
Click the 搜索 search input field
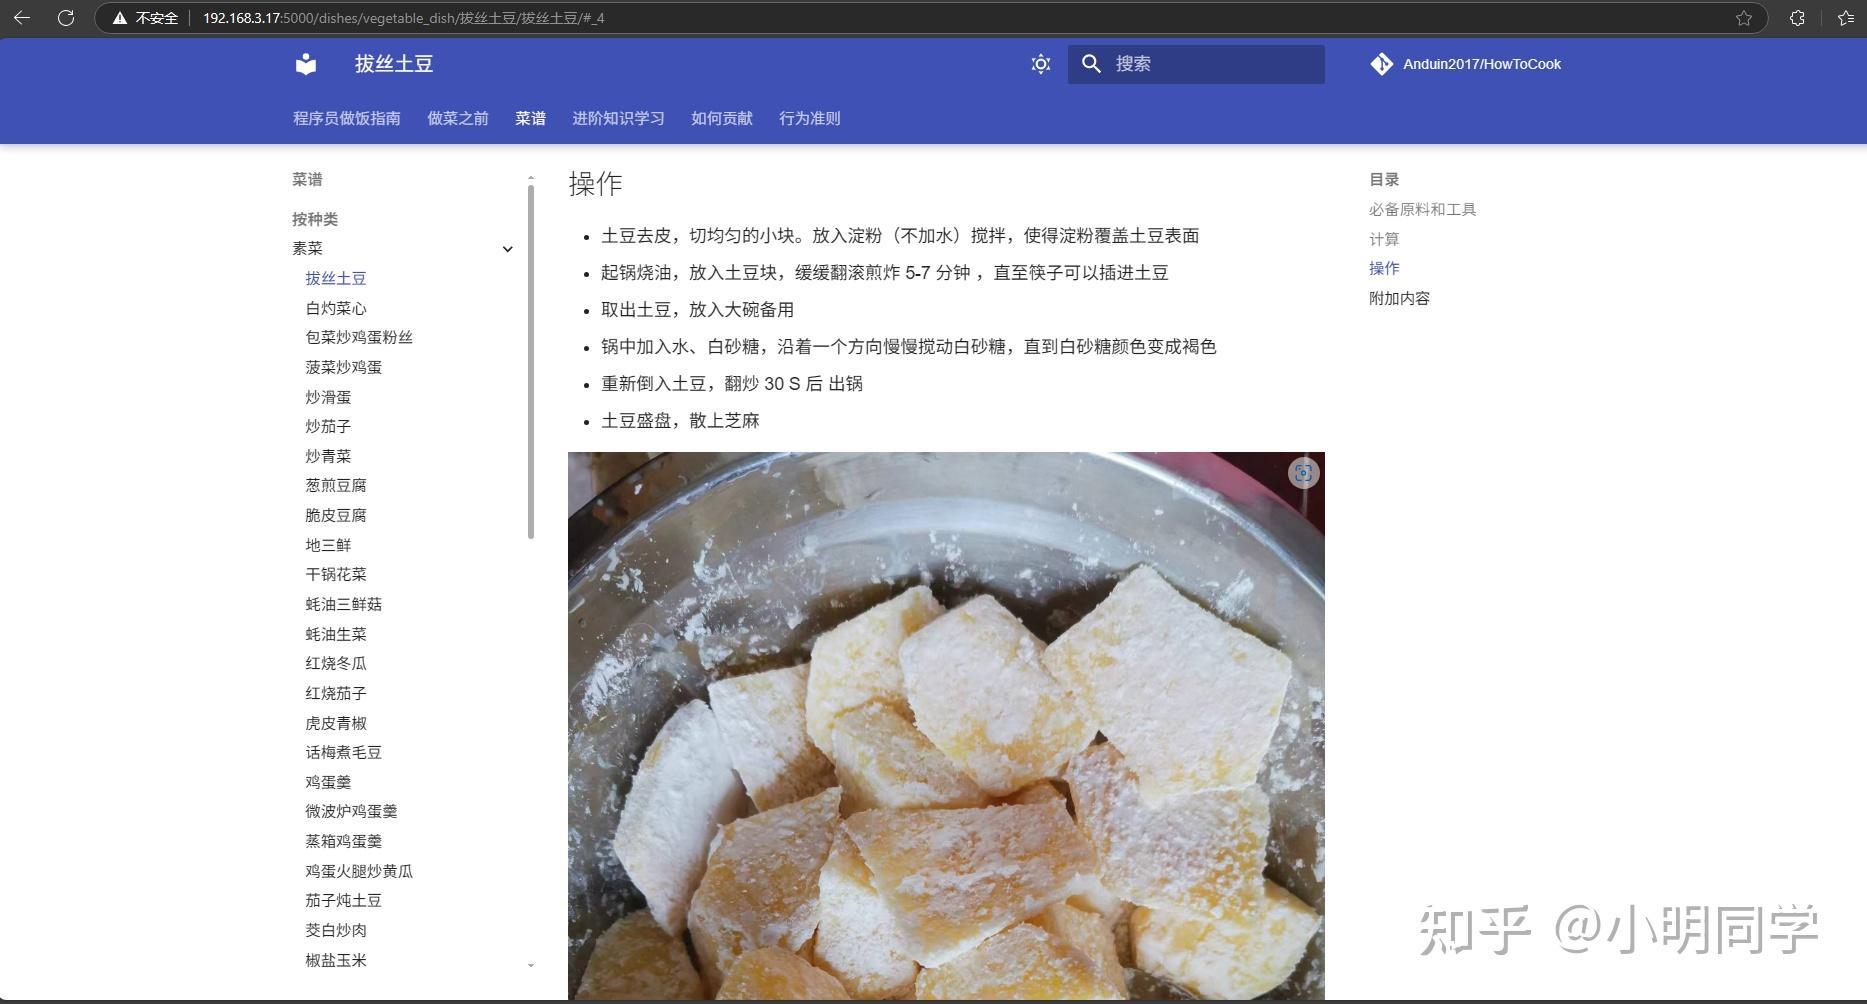(1196, 64)
